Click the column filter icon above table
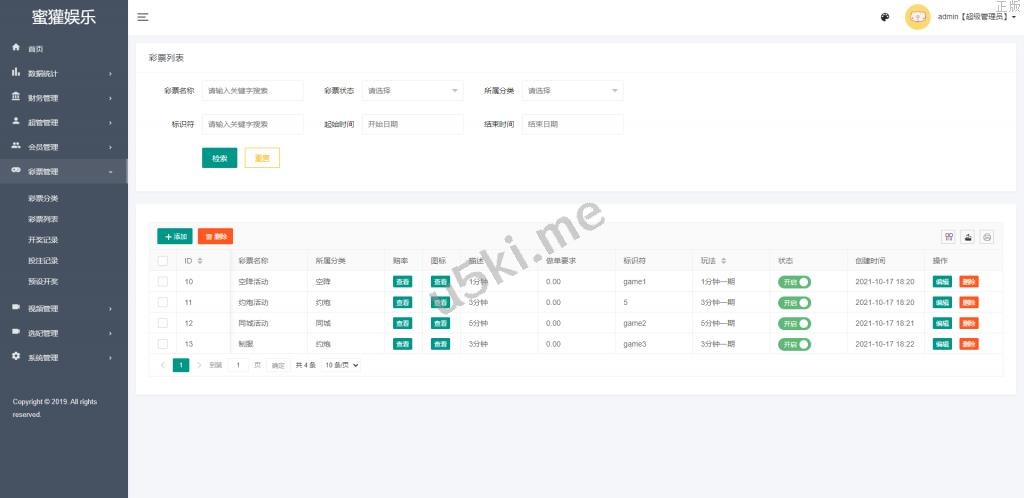Image resolution: width=1024 pixels, height=498 pixels. point(948,237)
